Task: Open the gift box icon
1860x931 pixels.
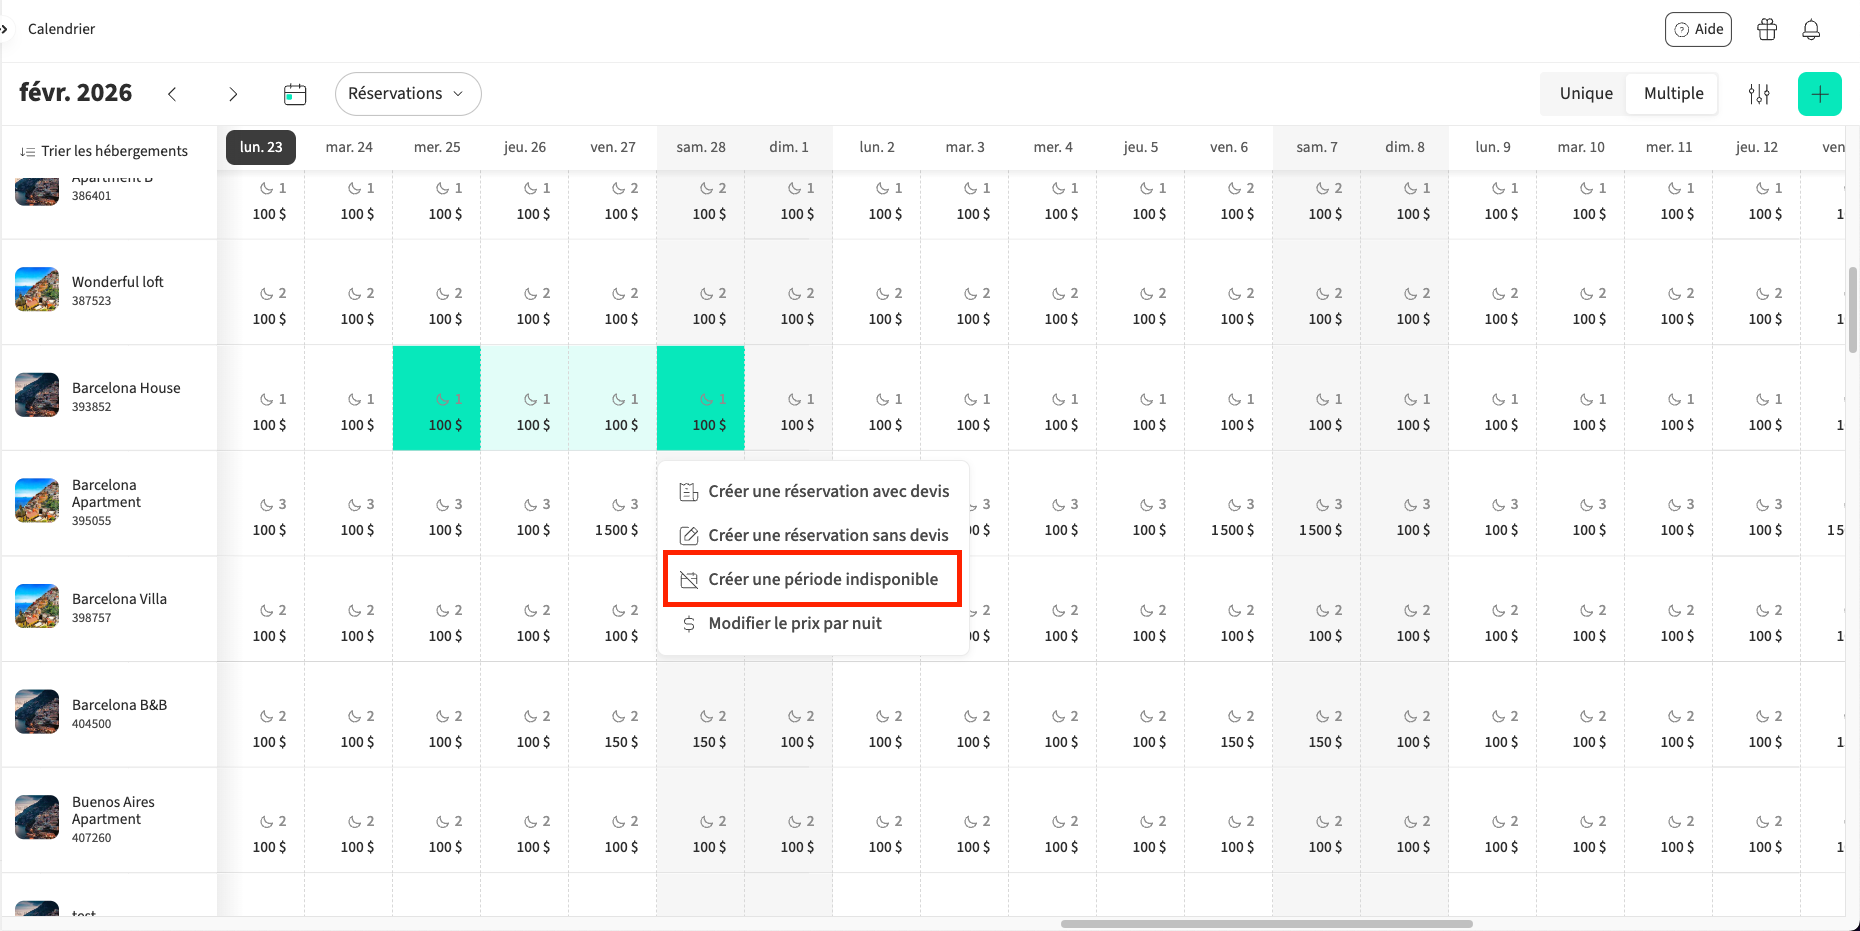Action: [x=1767, y=30]
